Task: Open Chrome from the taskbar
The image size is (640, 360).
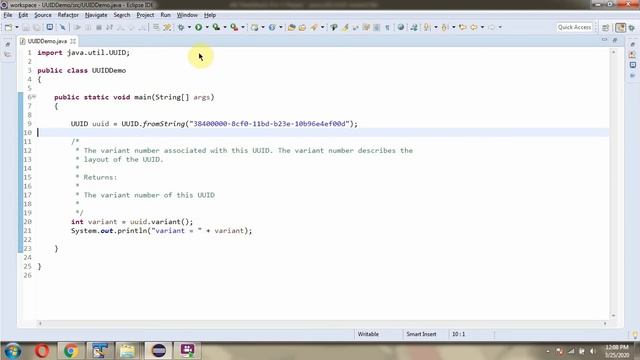Action: coord(71,351)
